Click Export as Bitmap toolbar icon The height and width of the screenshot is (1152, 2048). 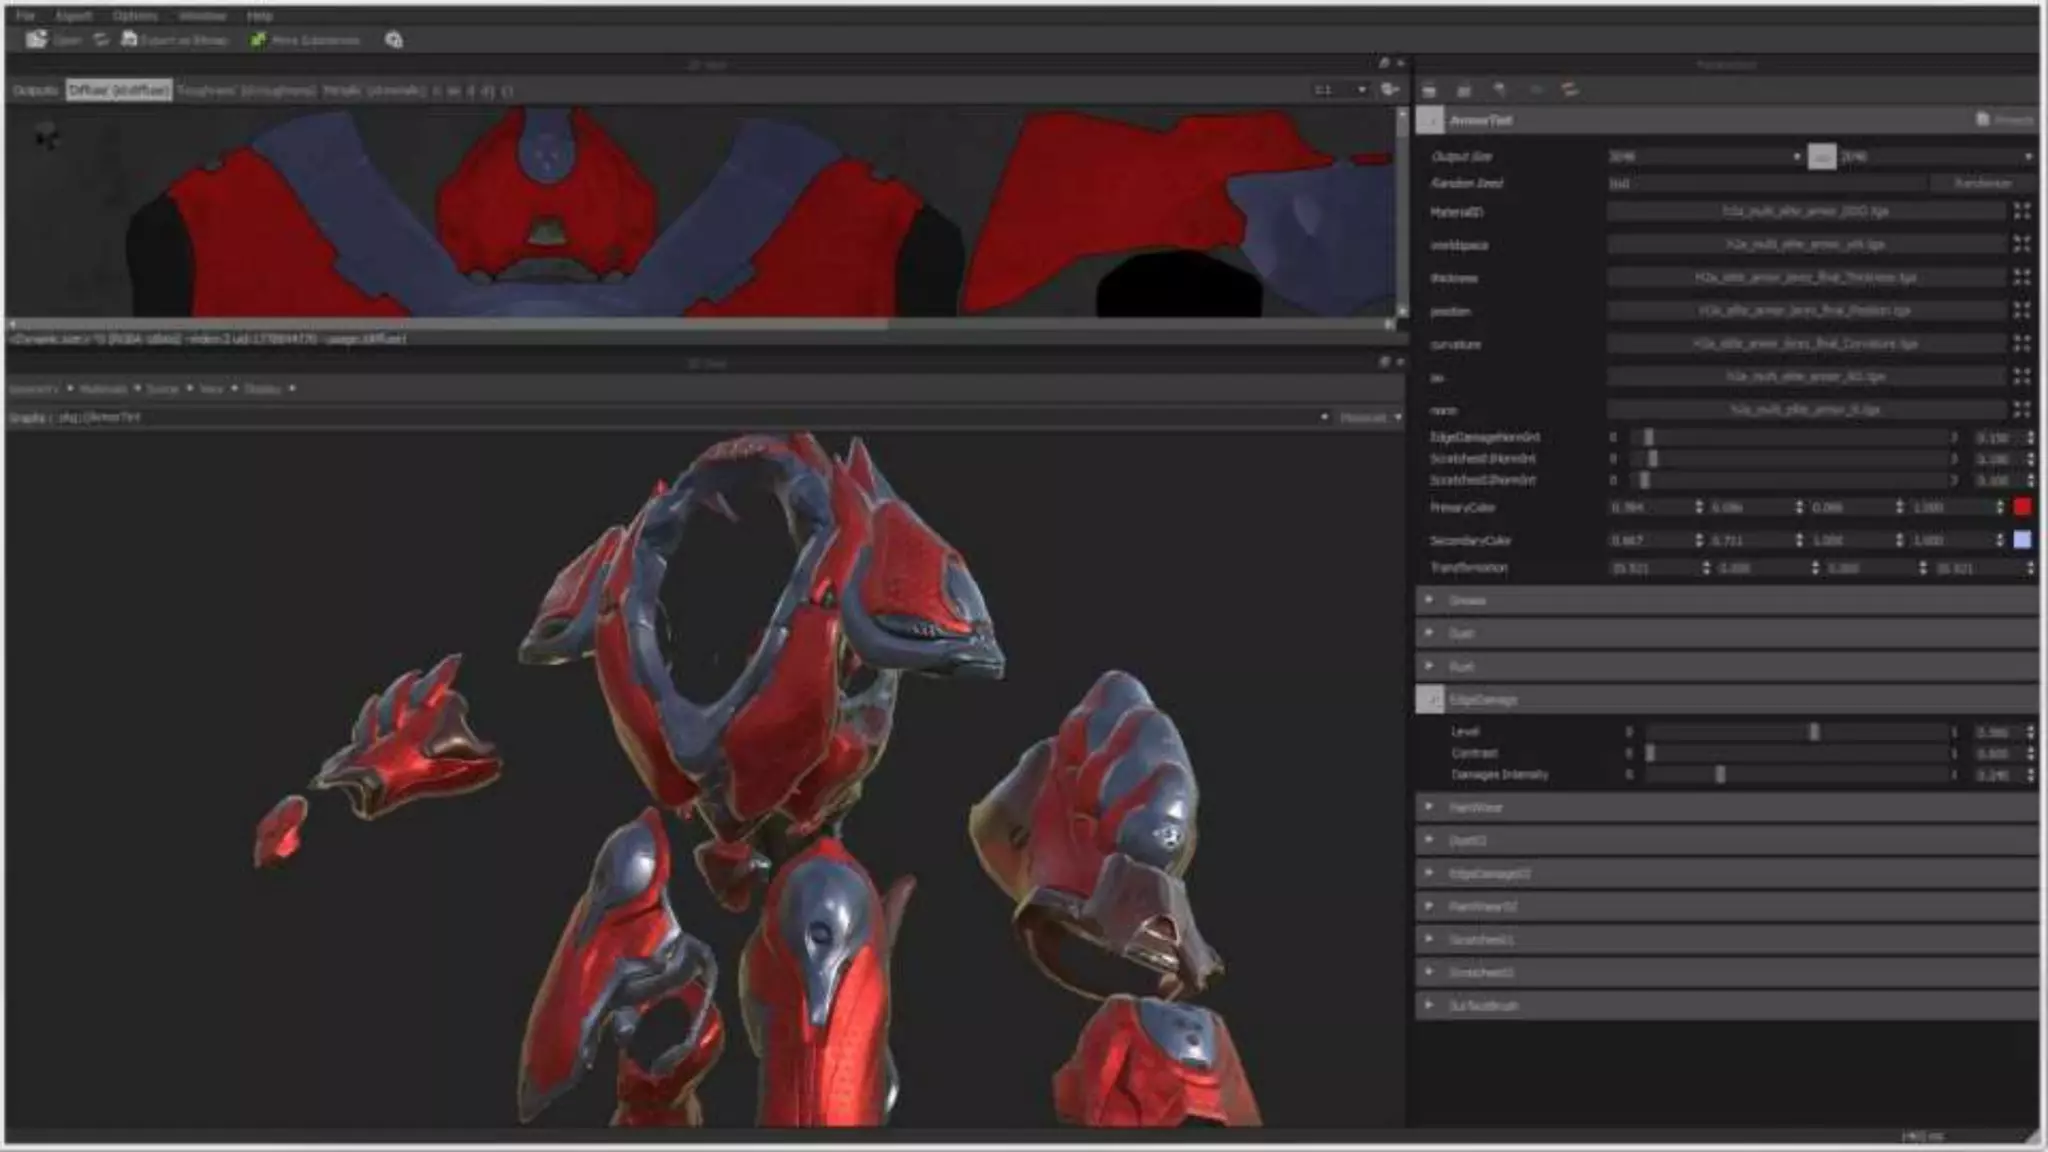tap(130, 40)
